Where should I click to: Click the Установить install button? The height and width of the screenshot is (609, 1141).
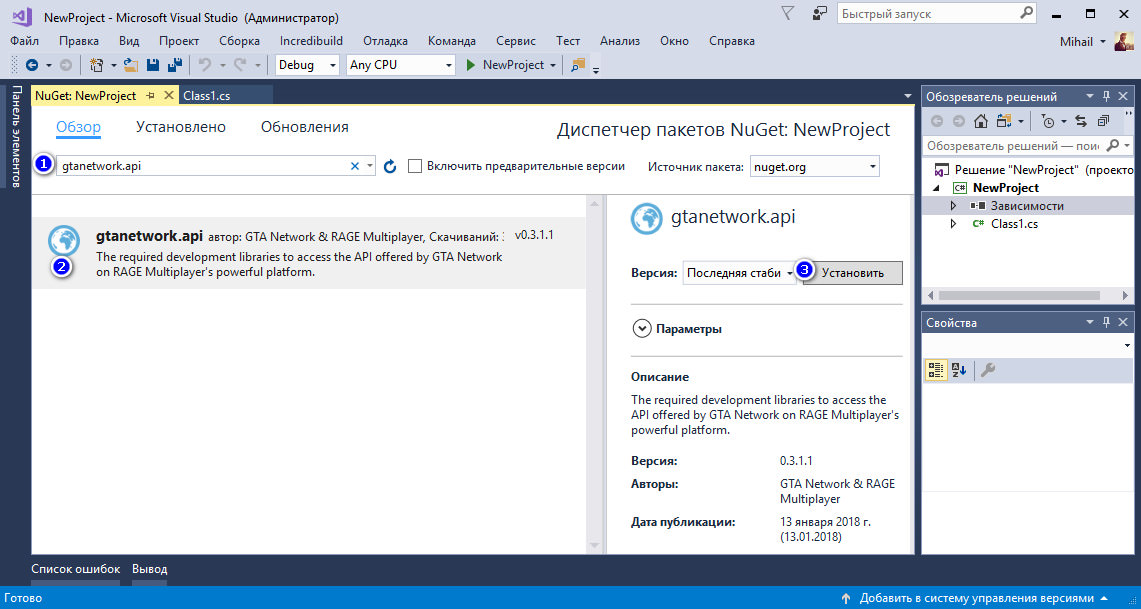pyautogui.click(x=852, y=273)
